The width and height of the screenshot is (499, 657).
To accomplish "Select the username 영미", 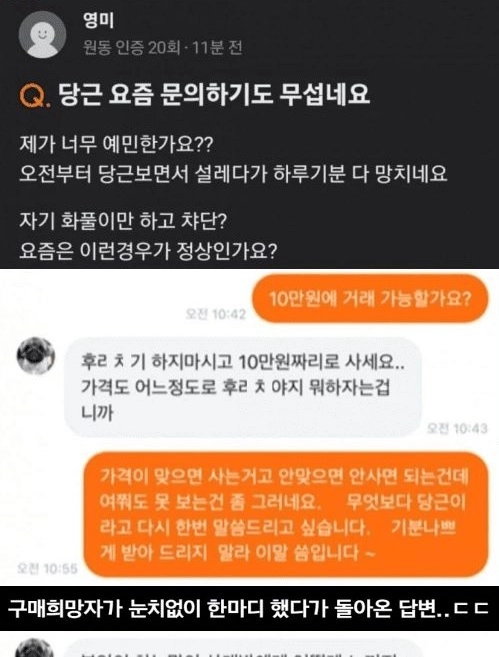I will (99, 20).
